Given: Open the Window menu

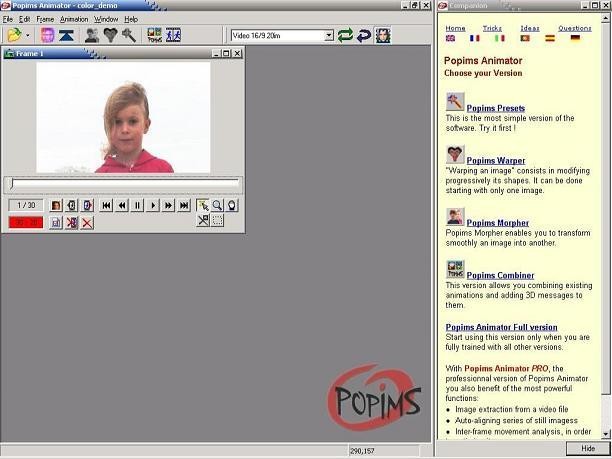Looking at the screenshot, I should [106, 19].
